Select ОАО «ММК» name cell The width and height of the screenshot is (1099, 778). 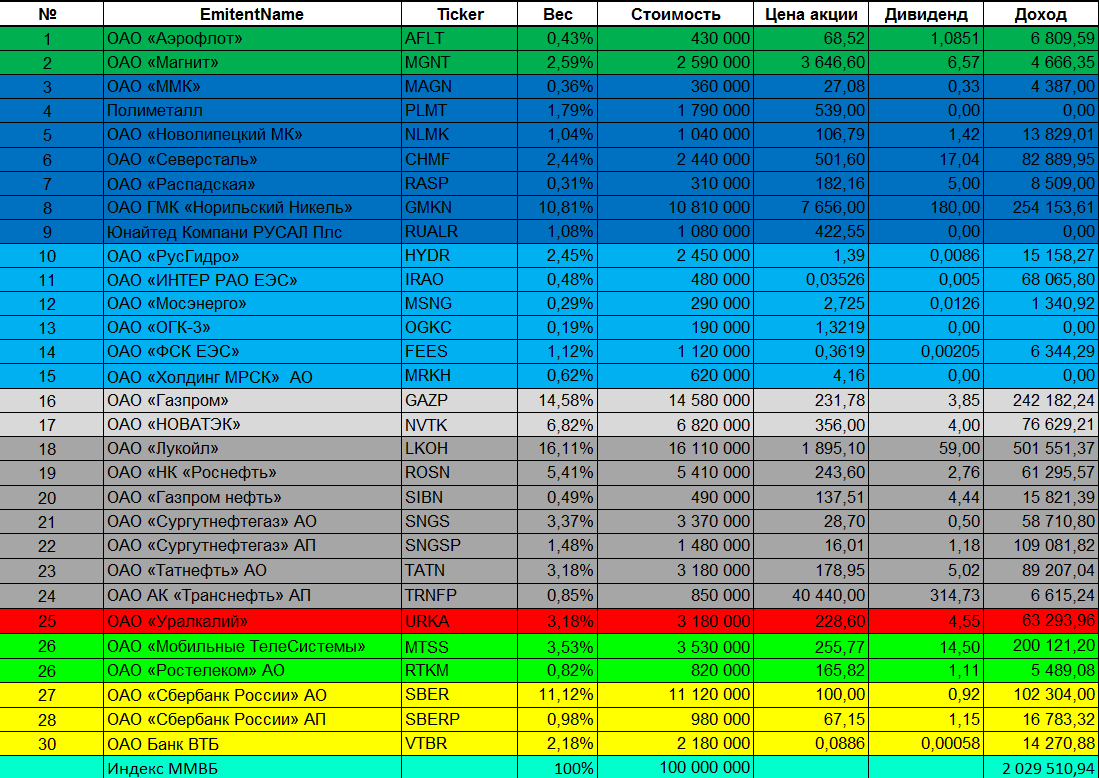pyautogui.click(x=252, y=87)
